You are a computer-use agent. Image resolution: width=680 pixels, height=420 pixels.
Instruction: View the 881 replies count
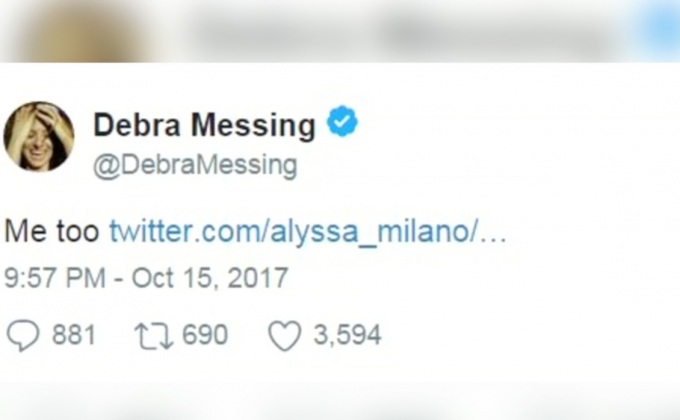click(x=74, y=335)
